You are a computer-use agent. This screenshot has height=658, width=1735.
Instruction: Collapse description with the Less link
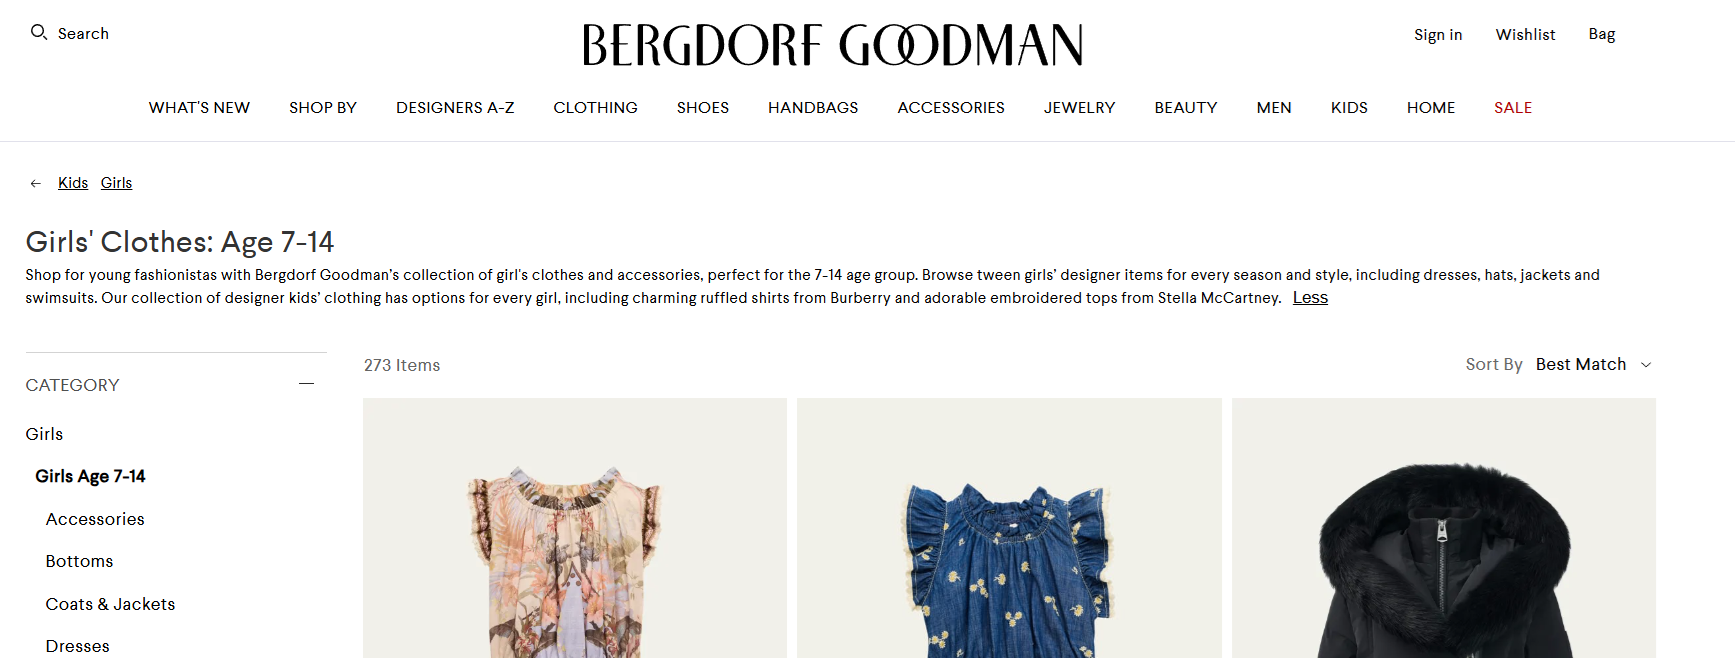pos(1310,298)
